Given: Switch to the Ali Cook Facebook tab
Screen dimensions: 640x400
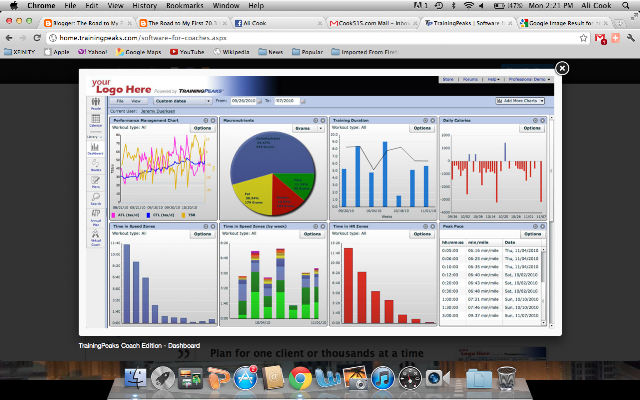Looking at the screenshot, I should [278, 23].
